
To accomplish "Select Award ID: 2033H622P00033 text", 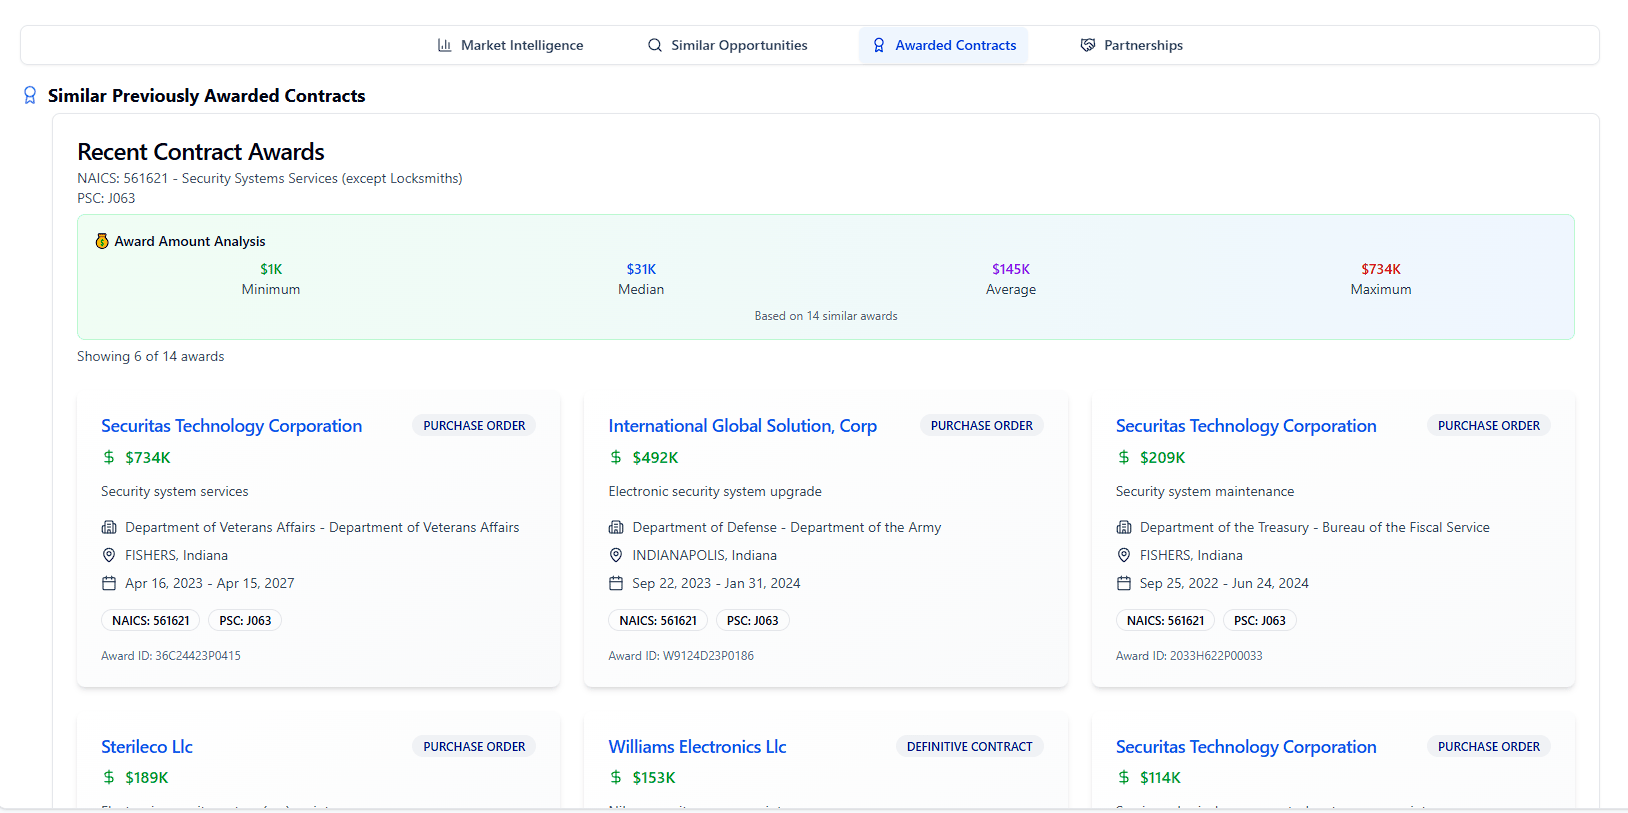I will [x=1189, y=656].
